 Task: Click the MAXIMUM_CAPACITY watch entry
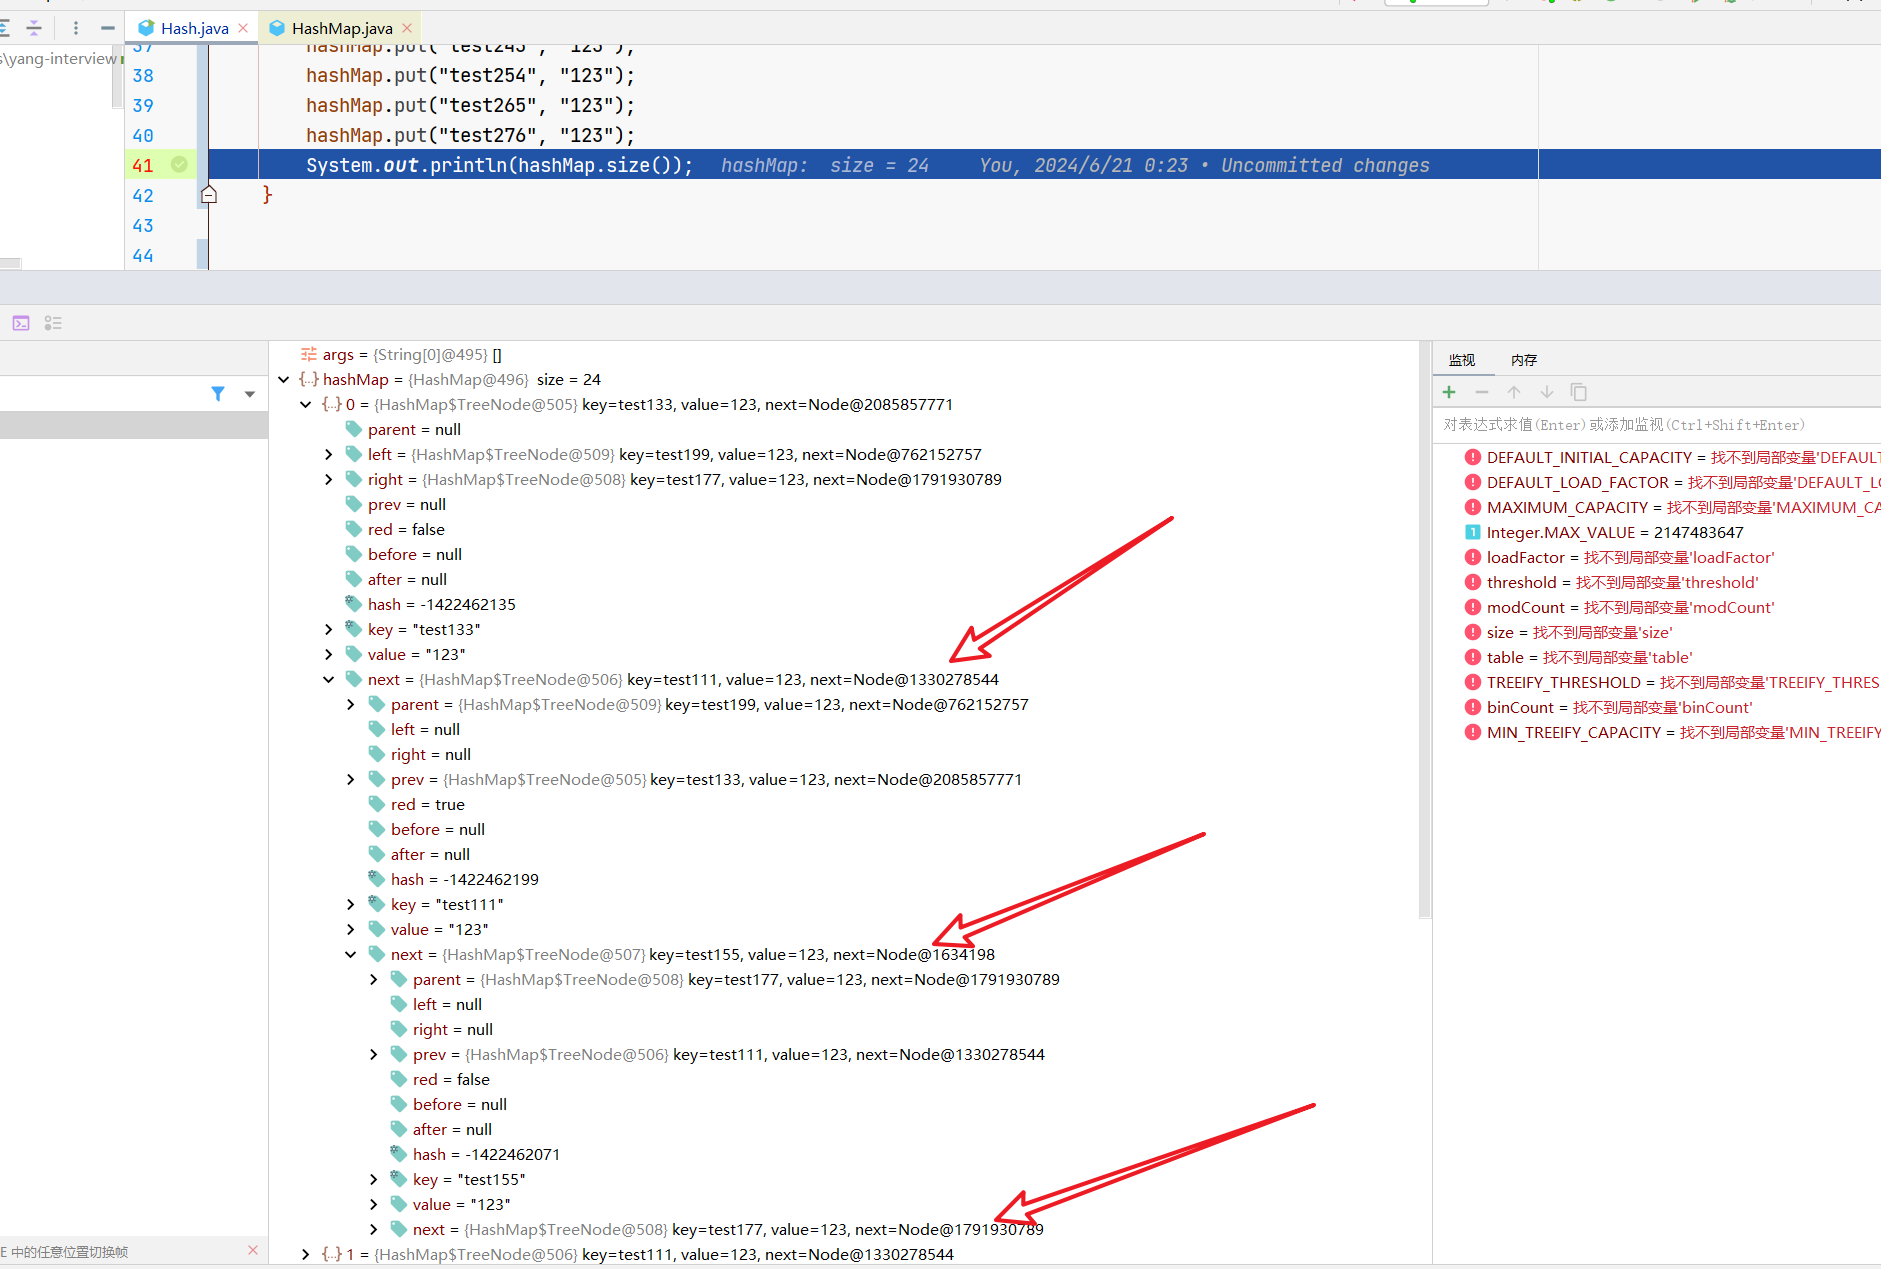click(x=1658, y=508)
